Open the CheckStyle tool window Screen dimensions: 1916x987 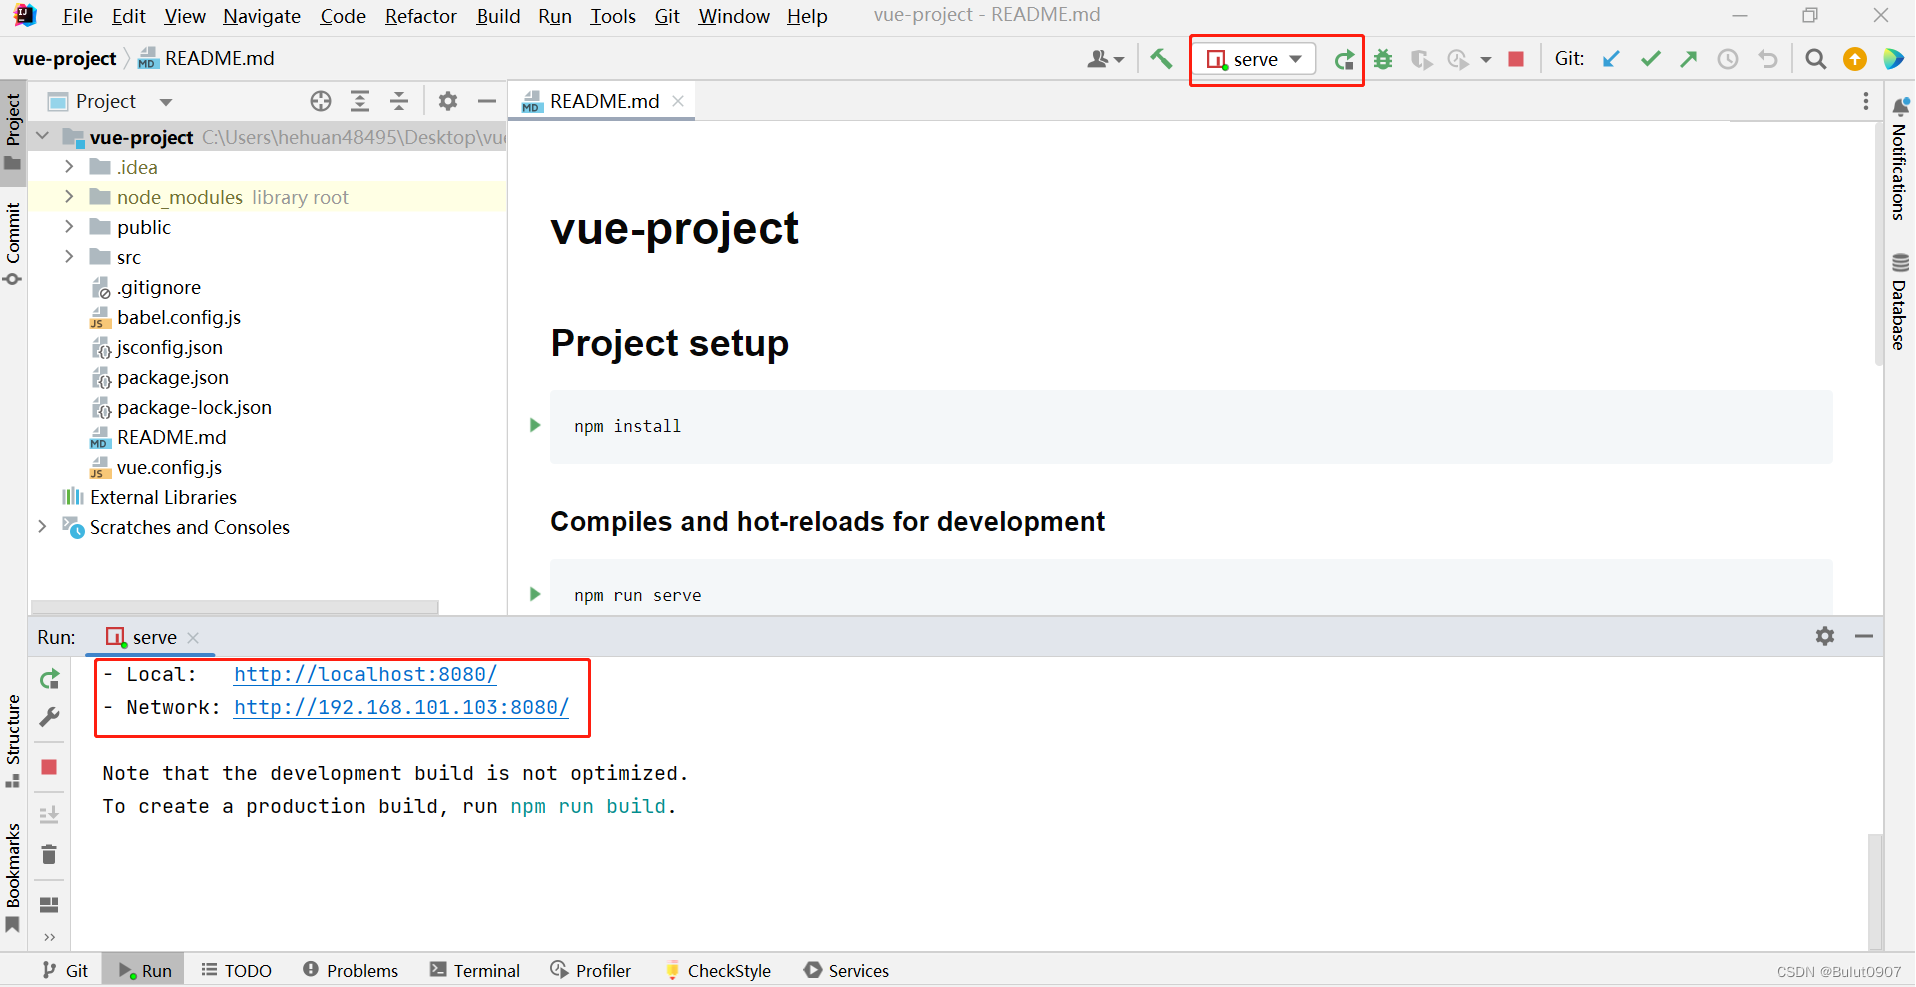coord(718,970)
